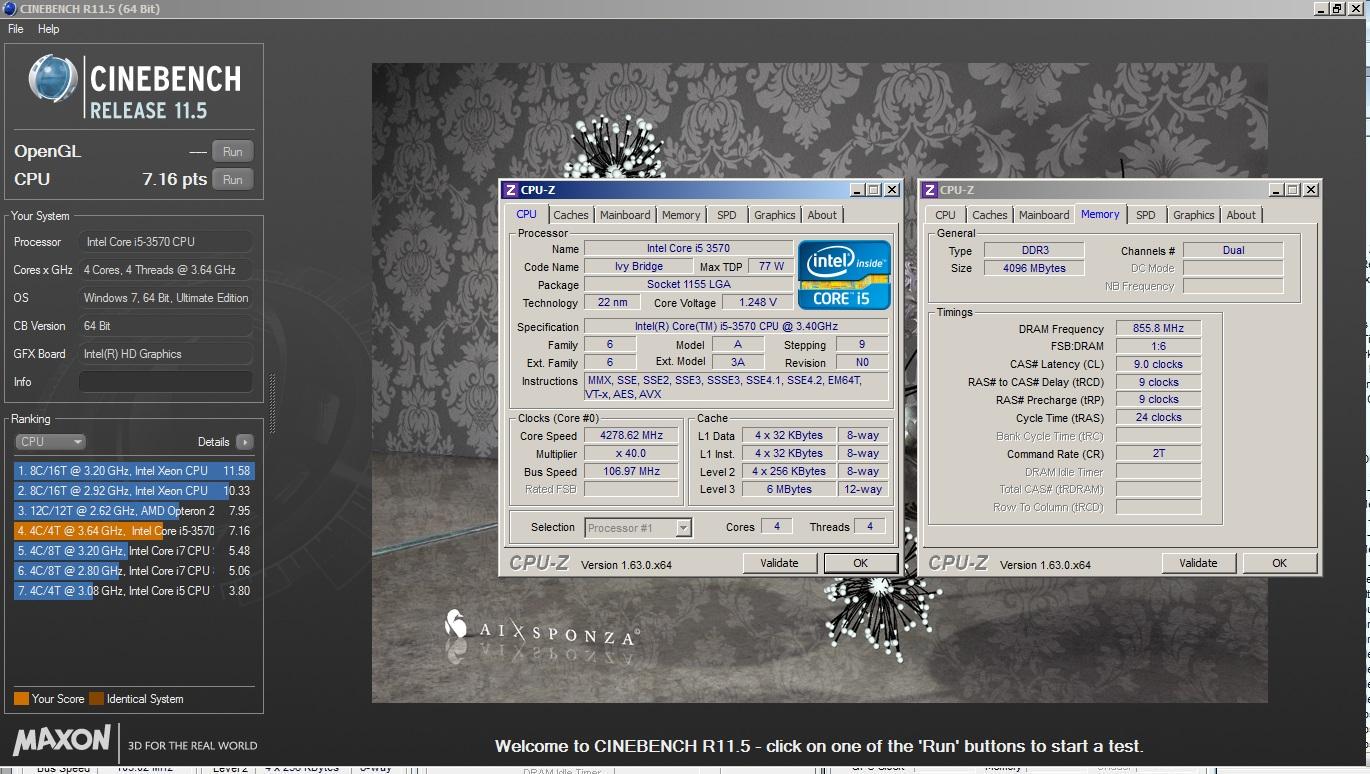Click the Processor field Intel Core i5-3570 CPU
The image size is (1370, 774).
tap(165, 242)
